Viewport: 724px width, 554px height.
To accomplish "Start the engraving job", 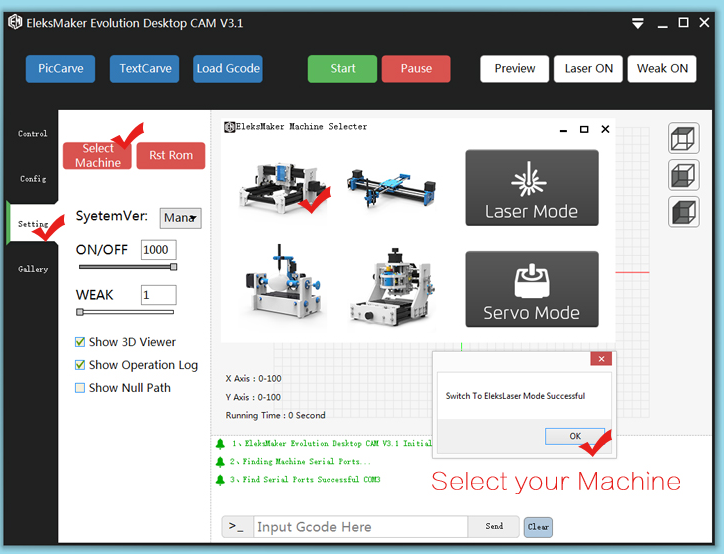I will point(343,69).
